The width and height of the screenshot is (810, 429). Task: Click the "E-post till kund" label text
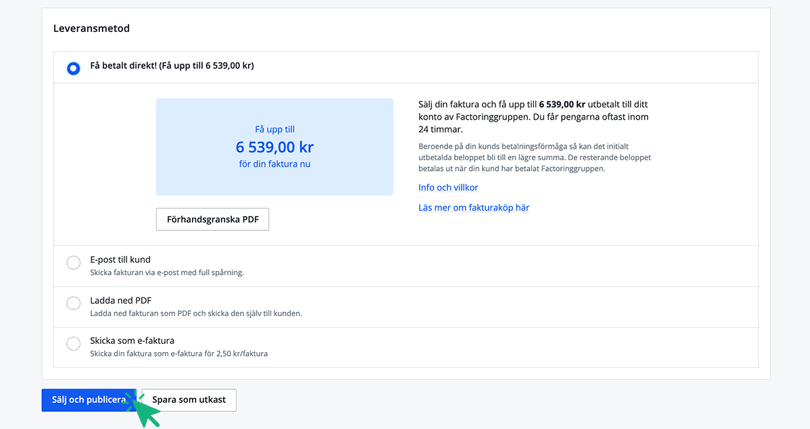120,259
